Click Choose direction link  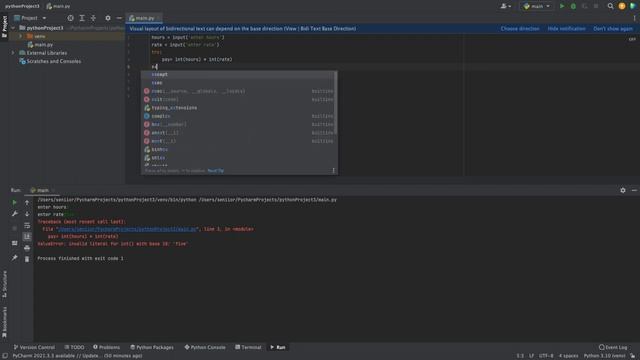coord(520,29)
